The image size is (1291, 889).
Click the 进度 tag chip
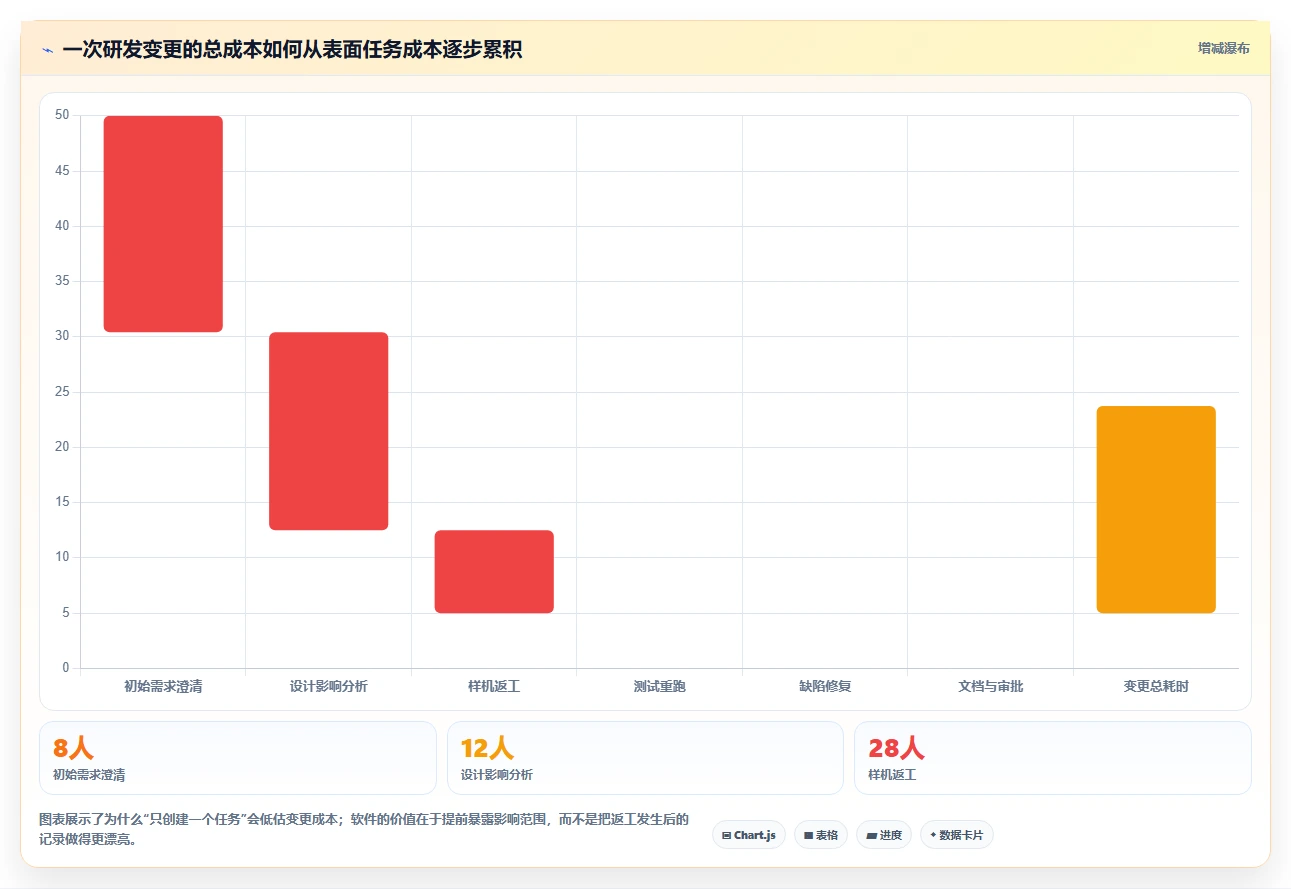click(884, 835)
